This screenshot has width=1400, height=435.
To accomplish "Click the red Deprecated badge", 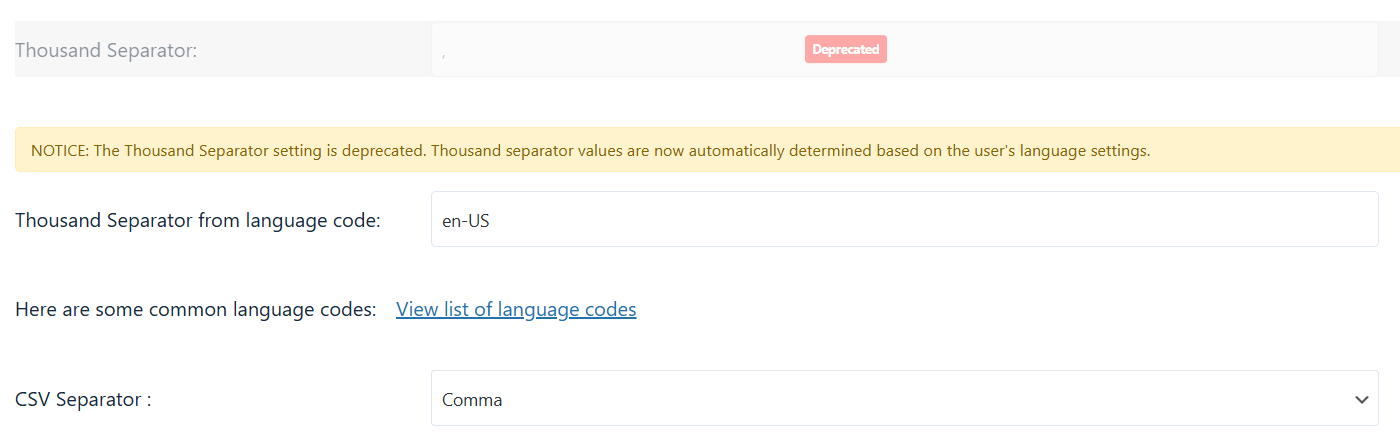I will [845, 49].
